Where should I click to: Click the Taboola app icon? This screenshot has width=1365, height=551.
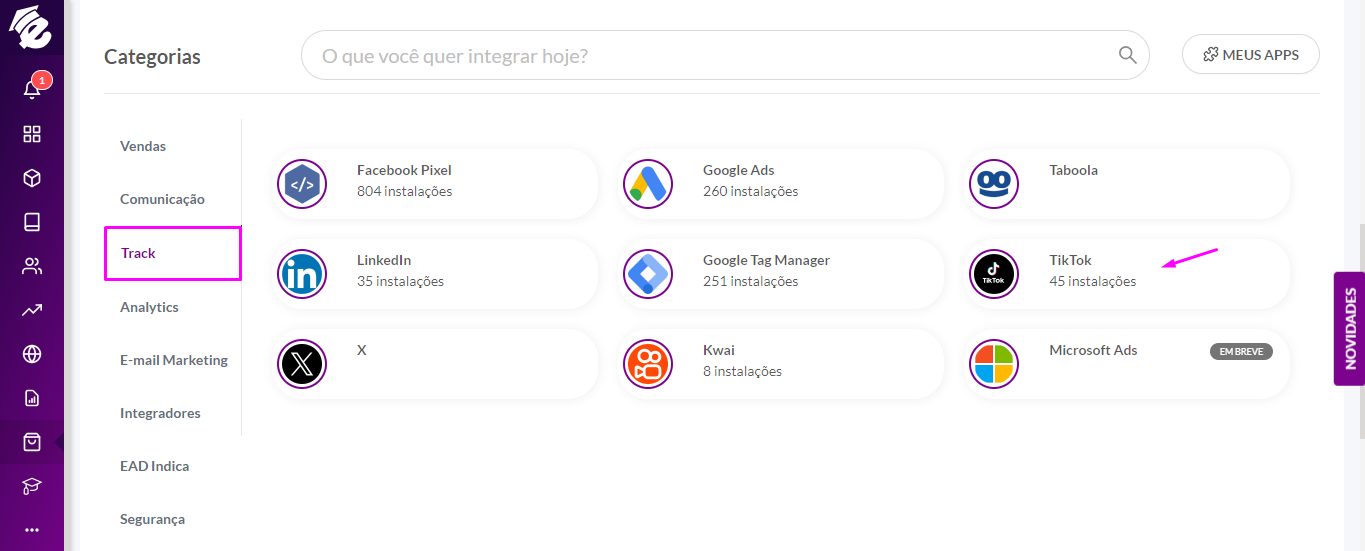point(994,184)
